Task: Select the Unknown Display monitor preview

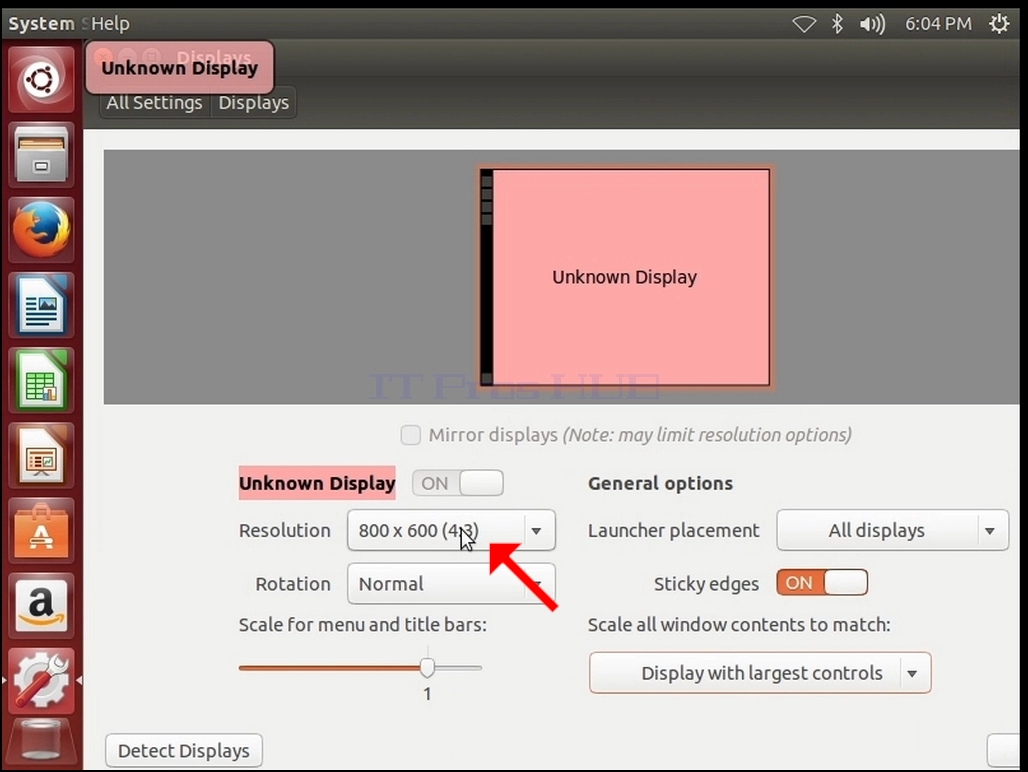Action: (x=625, y=277)
